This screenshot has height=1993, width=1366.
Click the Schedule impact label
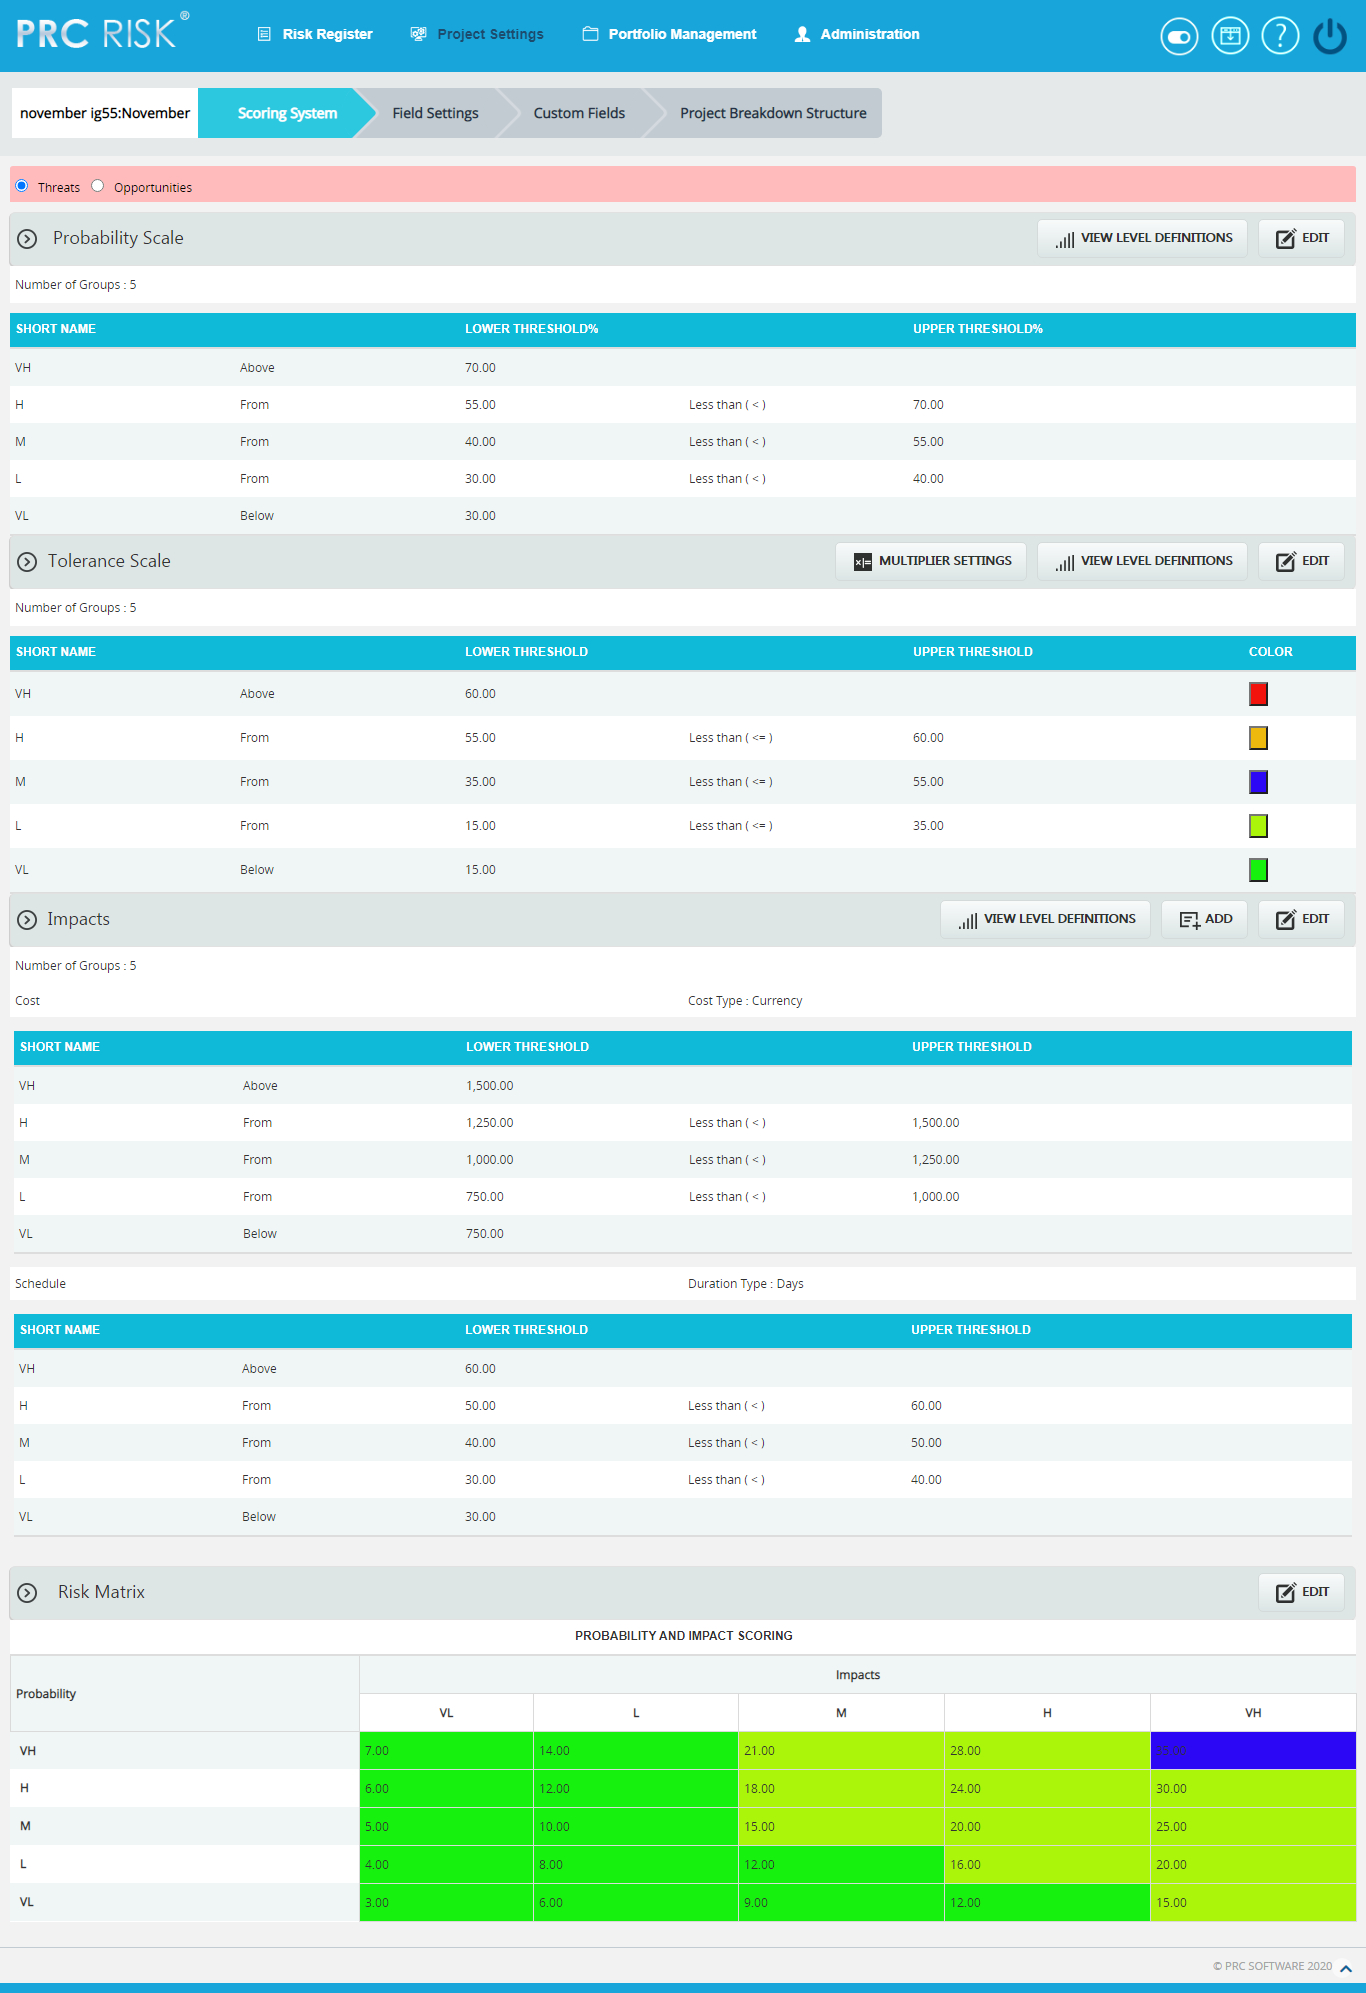41,1284
